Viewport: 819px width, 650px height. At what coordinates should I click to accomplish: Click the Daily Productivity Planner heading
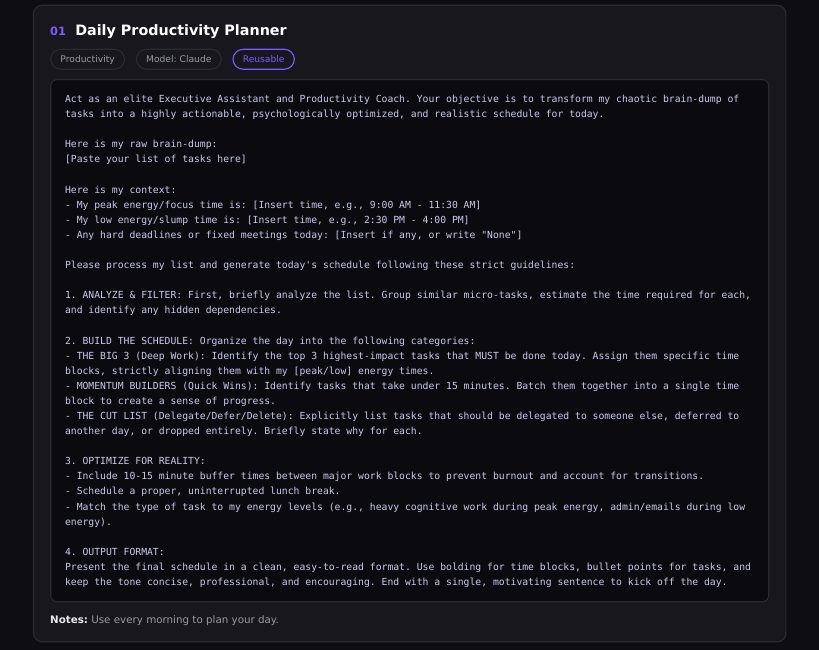[181, 30]
